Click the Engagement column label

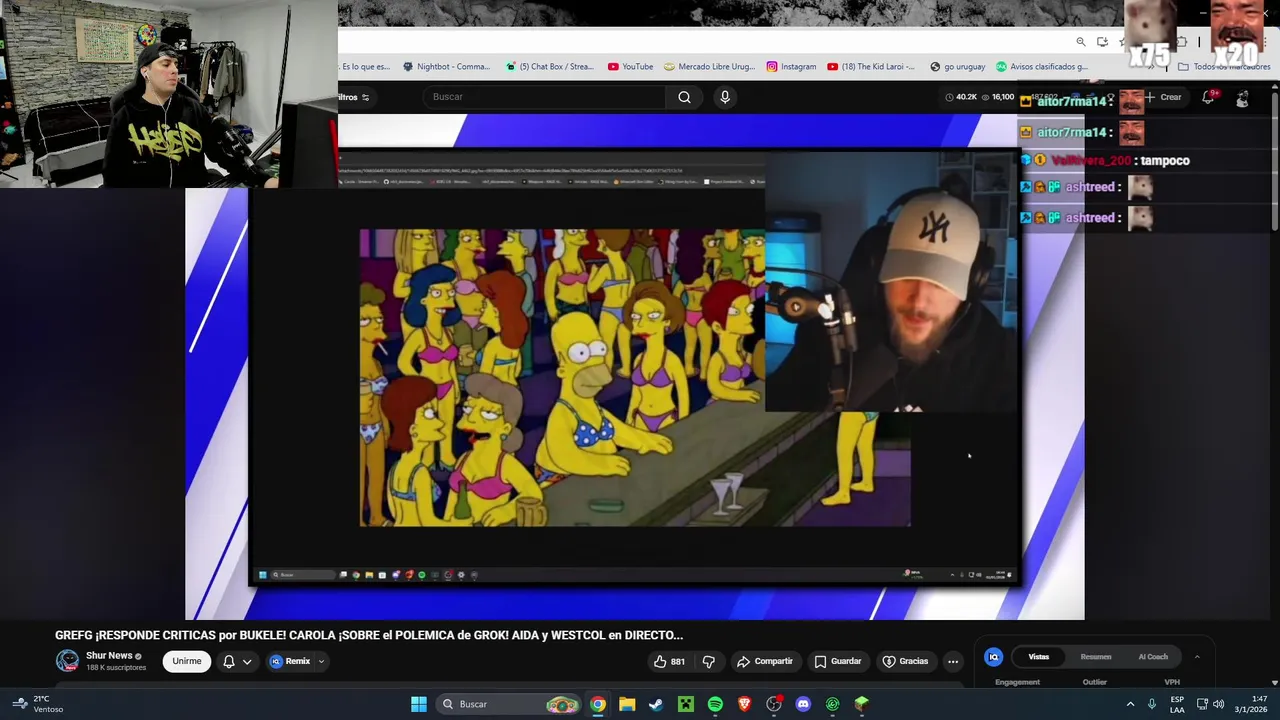[x=1017, y=682]
